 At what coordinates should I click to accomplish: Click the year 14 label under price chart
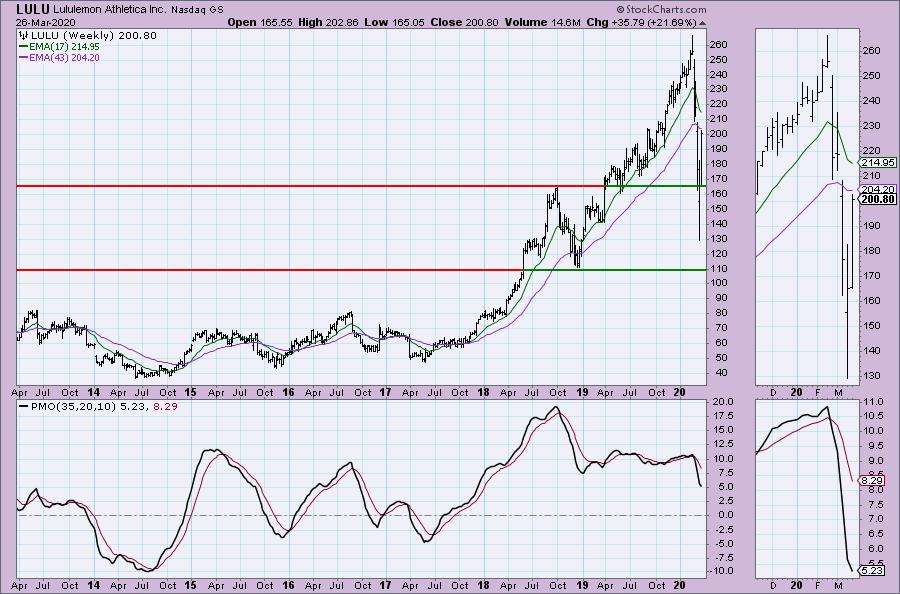(x=94, y=393)
